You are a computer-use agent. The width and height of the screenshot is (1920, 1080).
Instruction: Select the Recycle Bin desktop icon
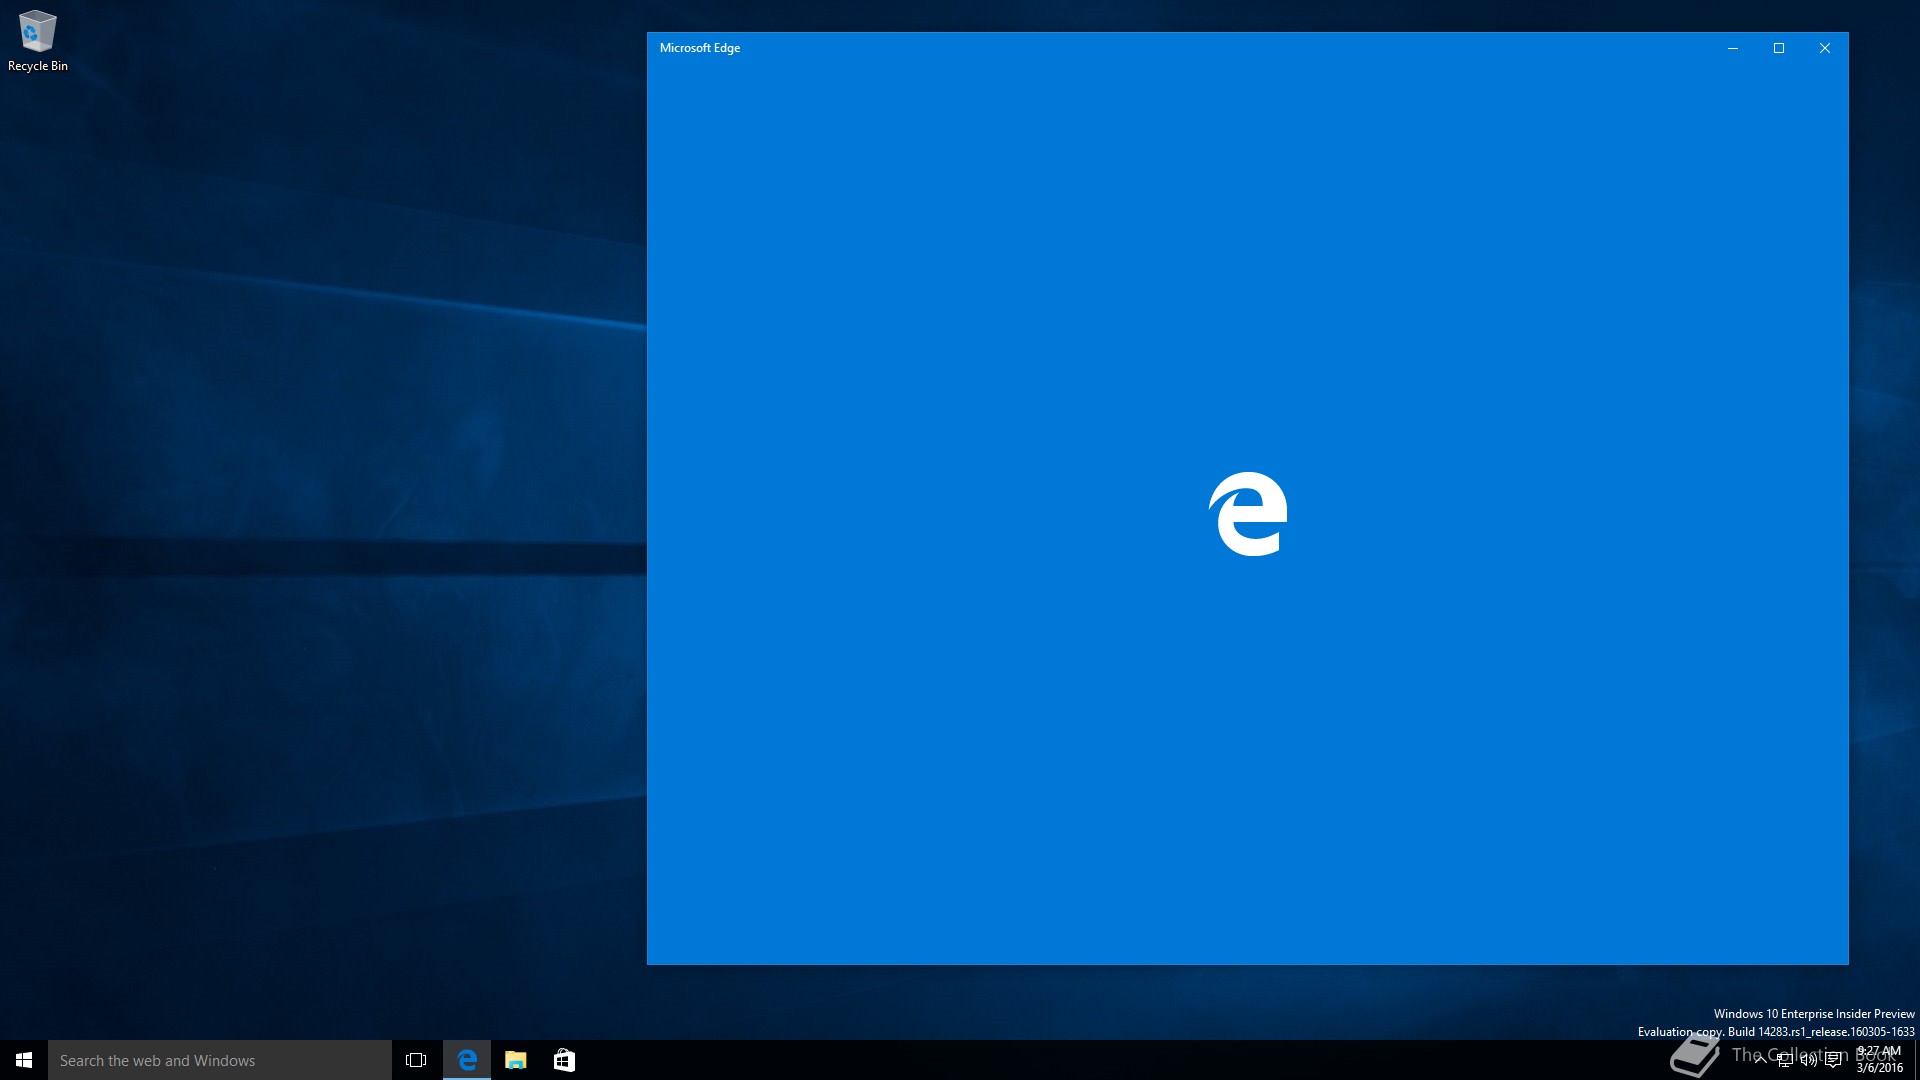pos(38,41)
